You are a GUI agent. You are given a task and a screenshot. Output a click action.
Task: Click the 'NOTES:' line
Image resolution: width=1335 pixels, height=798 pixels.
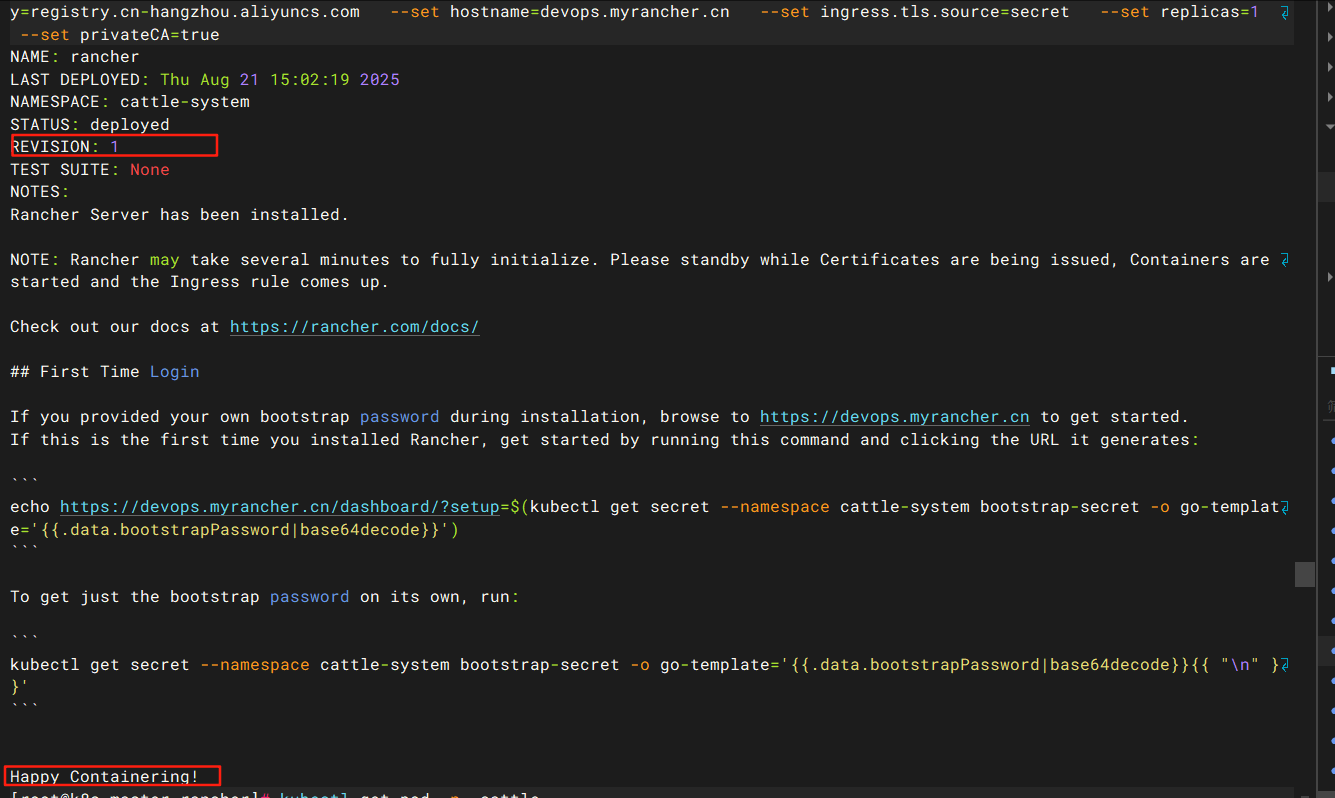click(40, 192)
